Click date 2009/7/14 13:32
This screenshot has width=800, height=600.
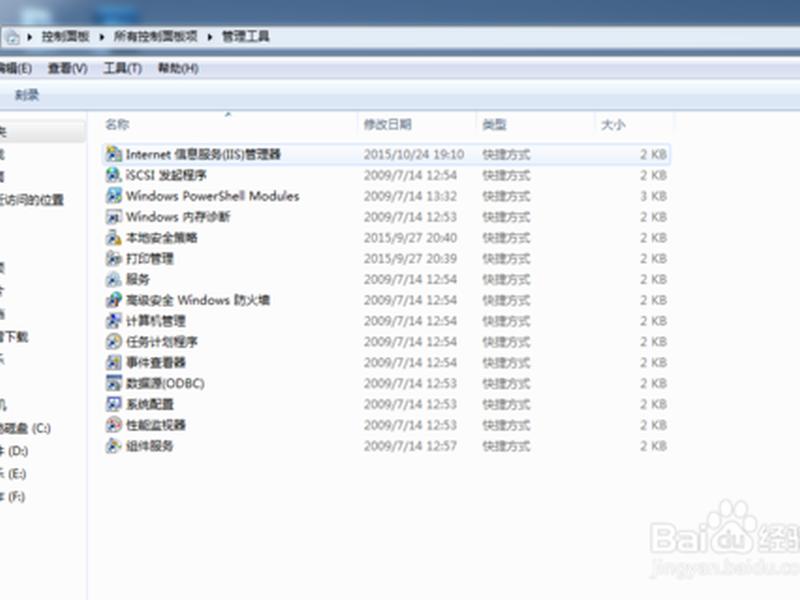click(410, 196)
